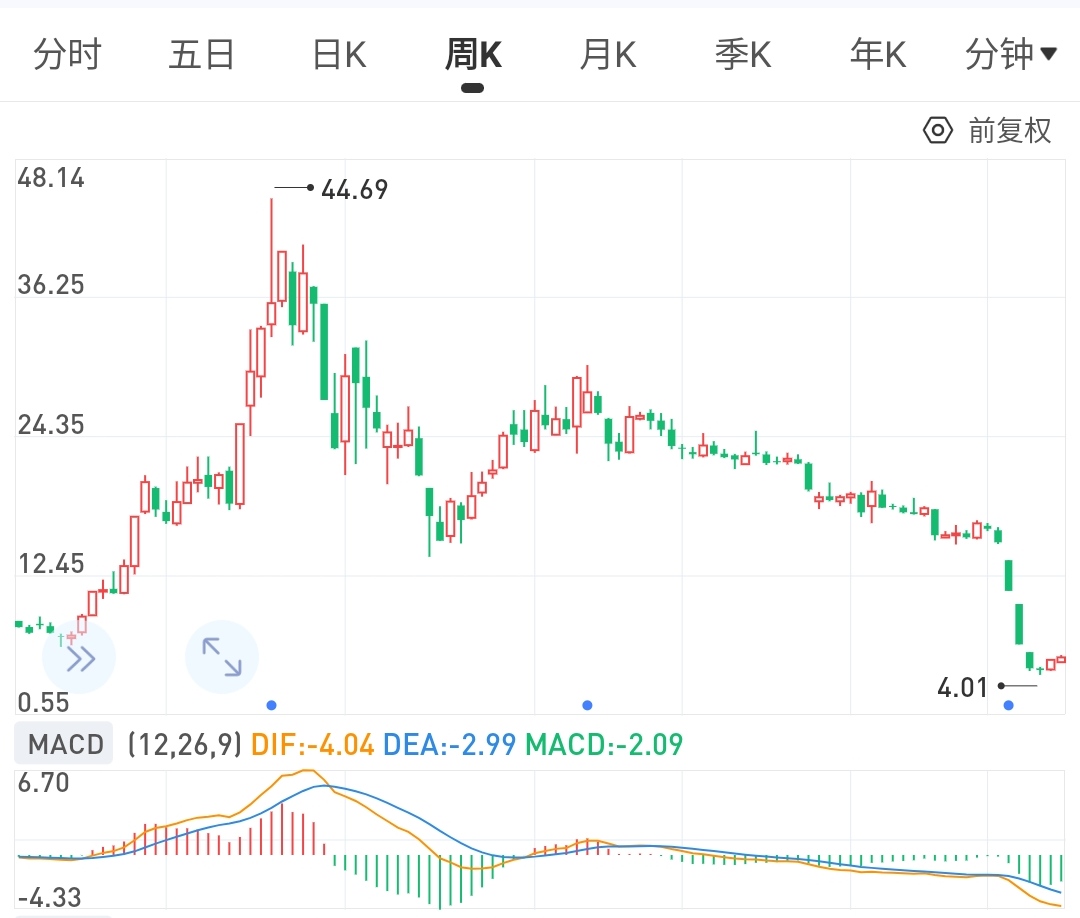Click the 4.01 low price marker
The width and height of the screenshot is (1080, 918).
[962, 687]
